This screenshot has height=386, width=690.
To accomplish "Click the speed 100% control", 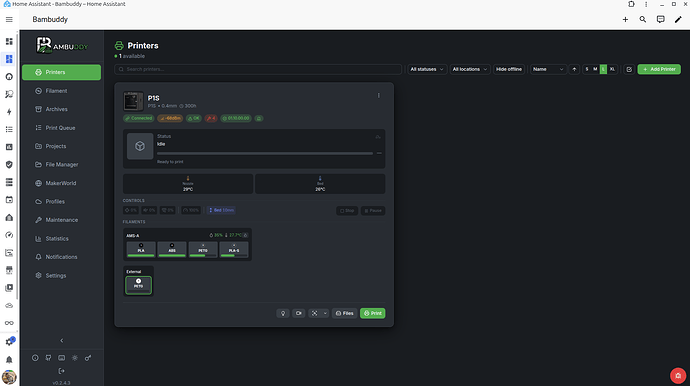I will coord(191,210).
